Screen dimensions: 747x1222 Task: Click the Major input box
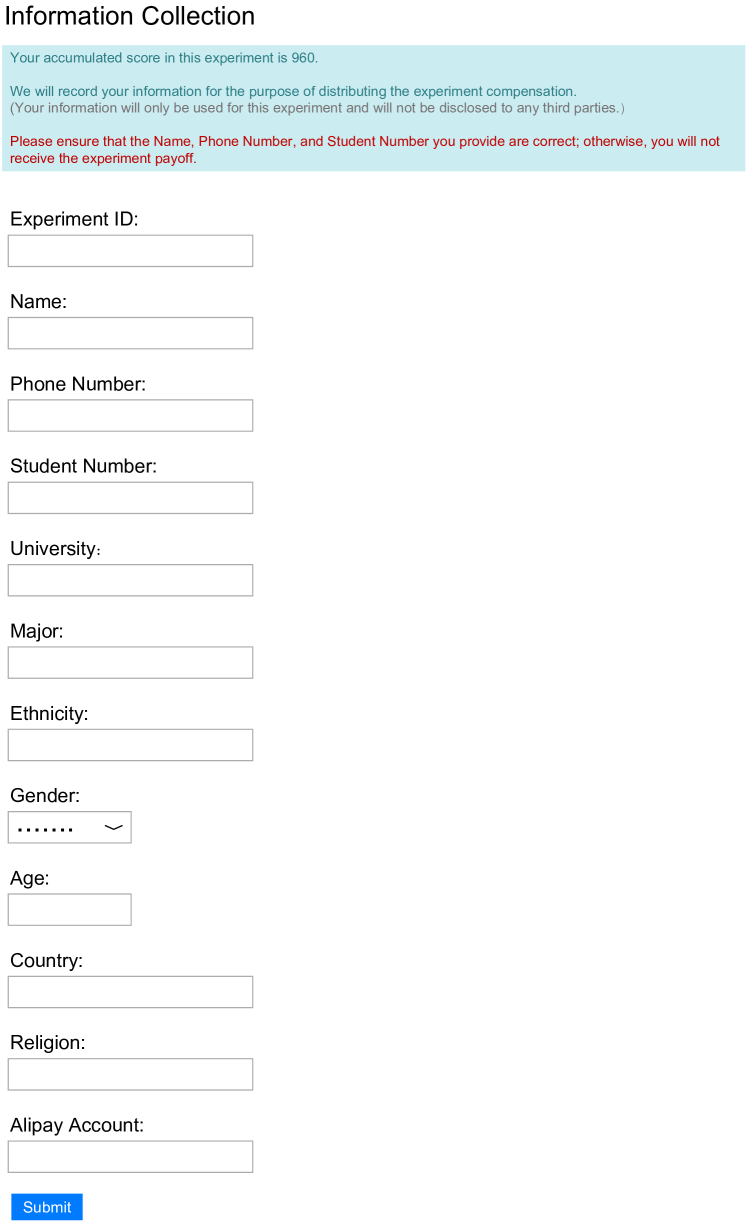pyautogui.click(x=130, y=662)
